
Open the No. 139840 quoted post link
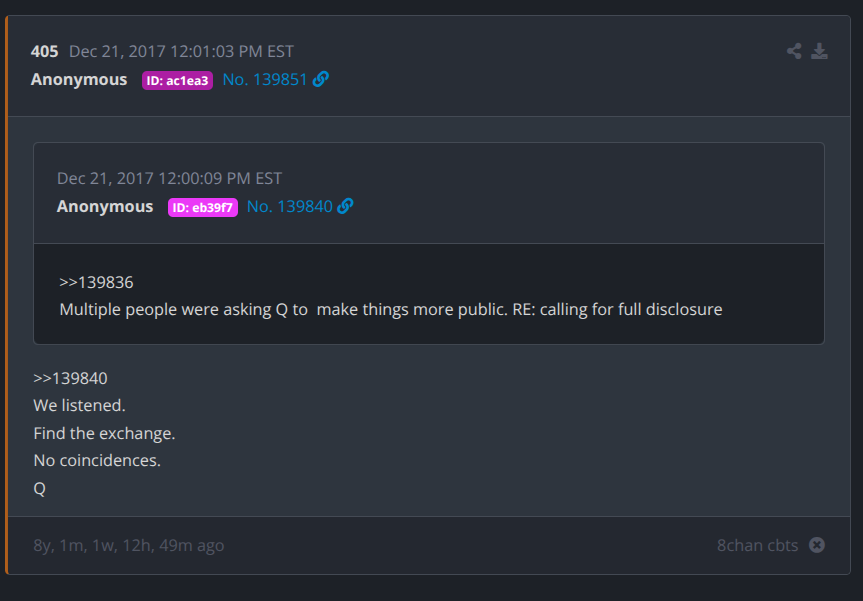pyautogui.click(x=289, y=206)
